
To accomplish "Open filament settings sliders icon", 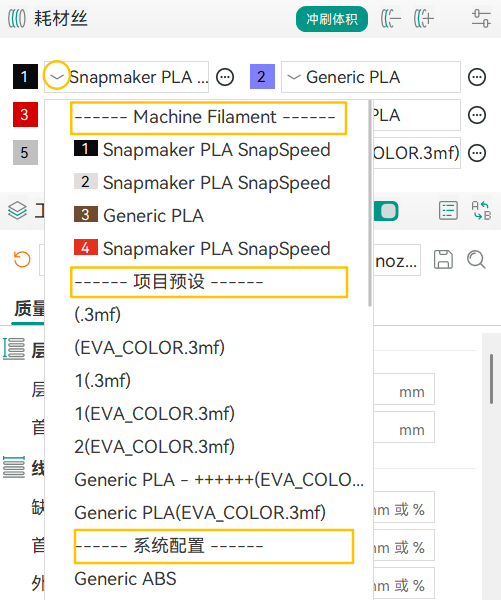I will coord(481,19).
